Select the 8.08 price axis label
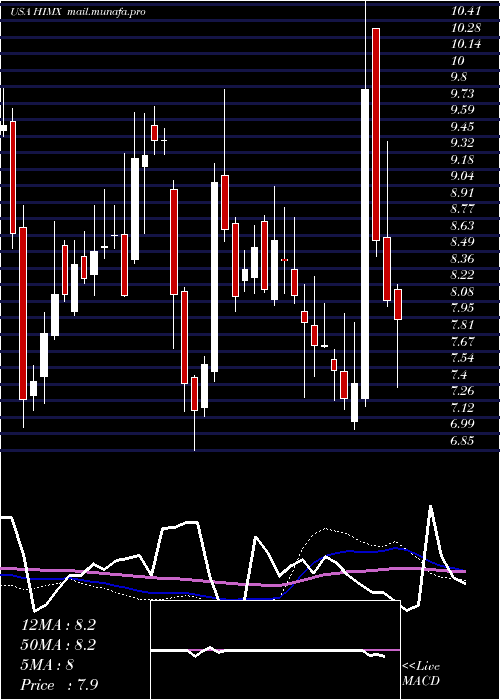Image resolution: width=500 pixels, height=700 pixels. click(x=463, y=292)
